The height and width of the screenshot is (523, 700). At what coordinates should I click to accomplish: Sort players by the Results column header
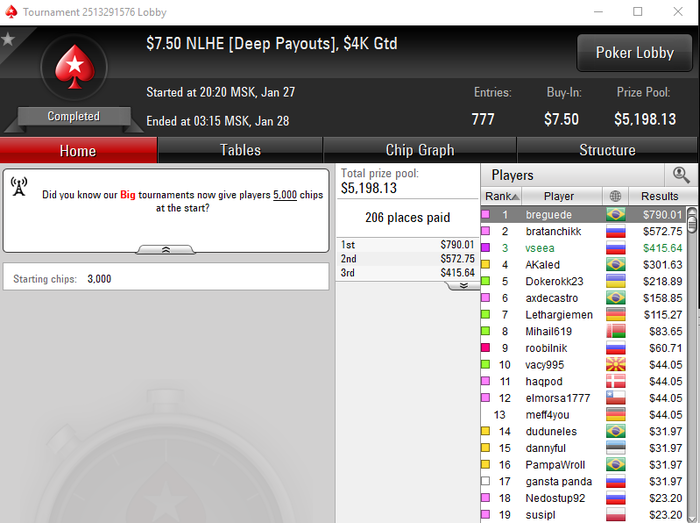[x=659, y=196]
